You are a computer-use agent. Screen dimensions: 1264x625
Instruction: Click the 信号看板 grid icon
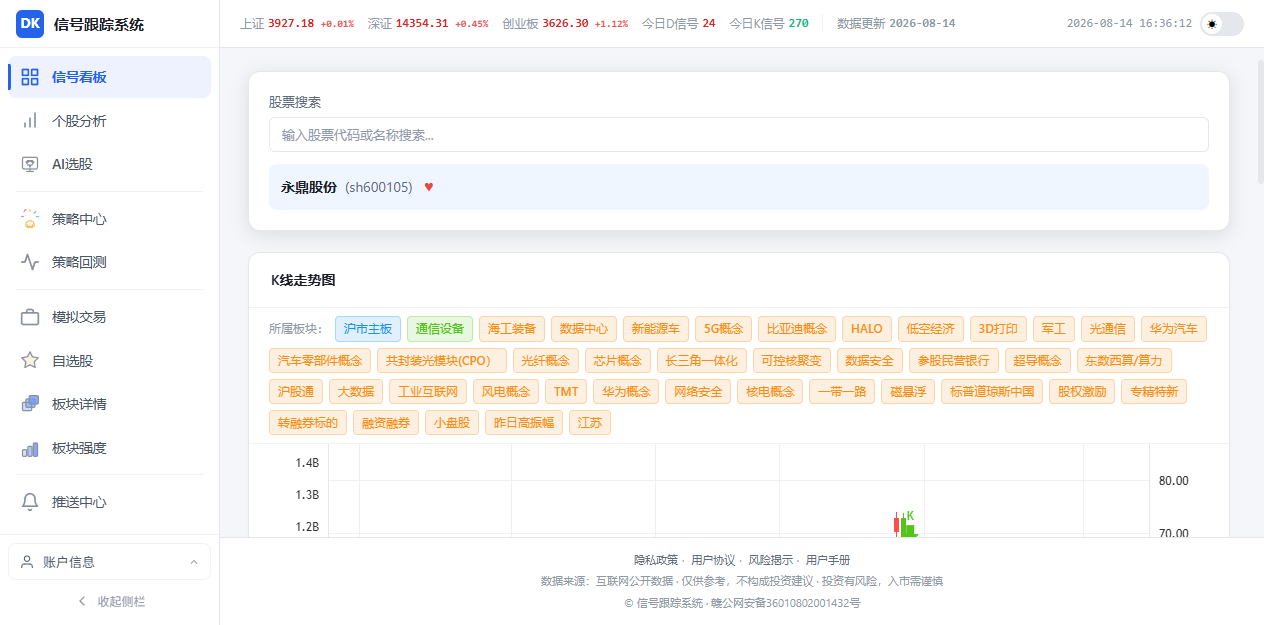[30, 77]
